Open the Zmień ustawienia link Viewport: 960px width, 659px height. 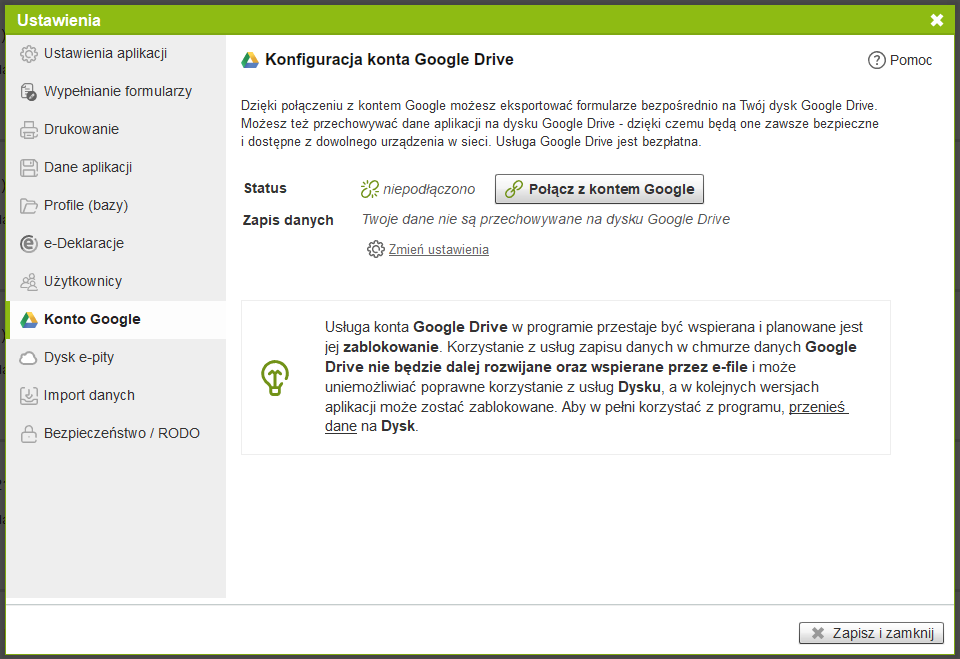438,250
